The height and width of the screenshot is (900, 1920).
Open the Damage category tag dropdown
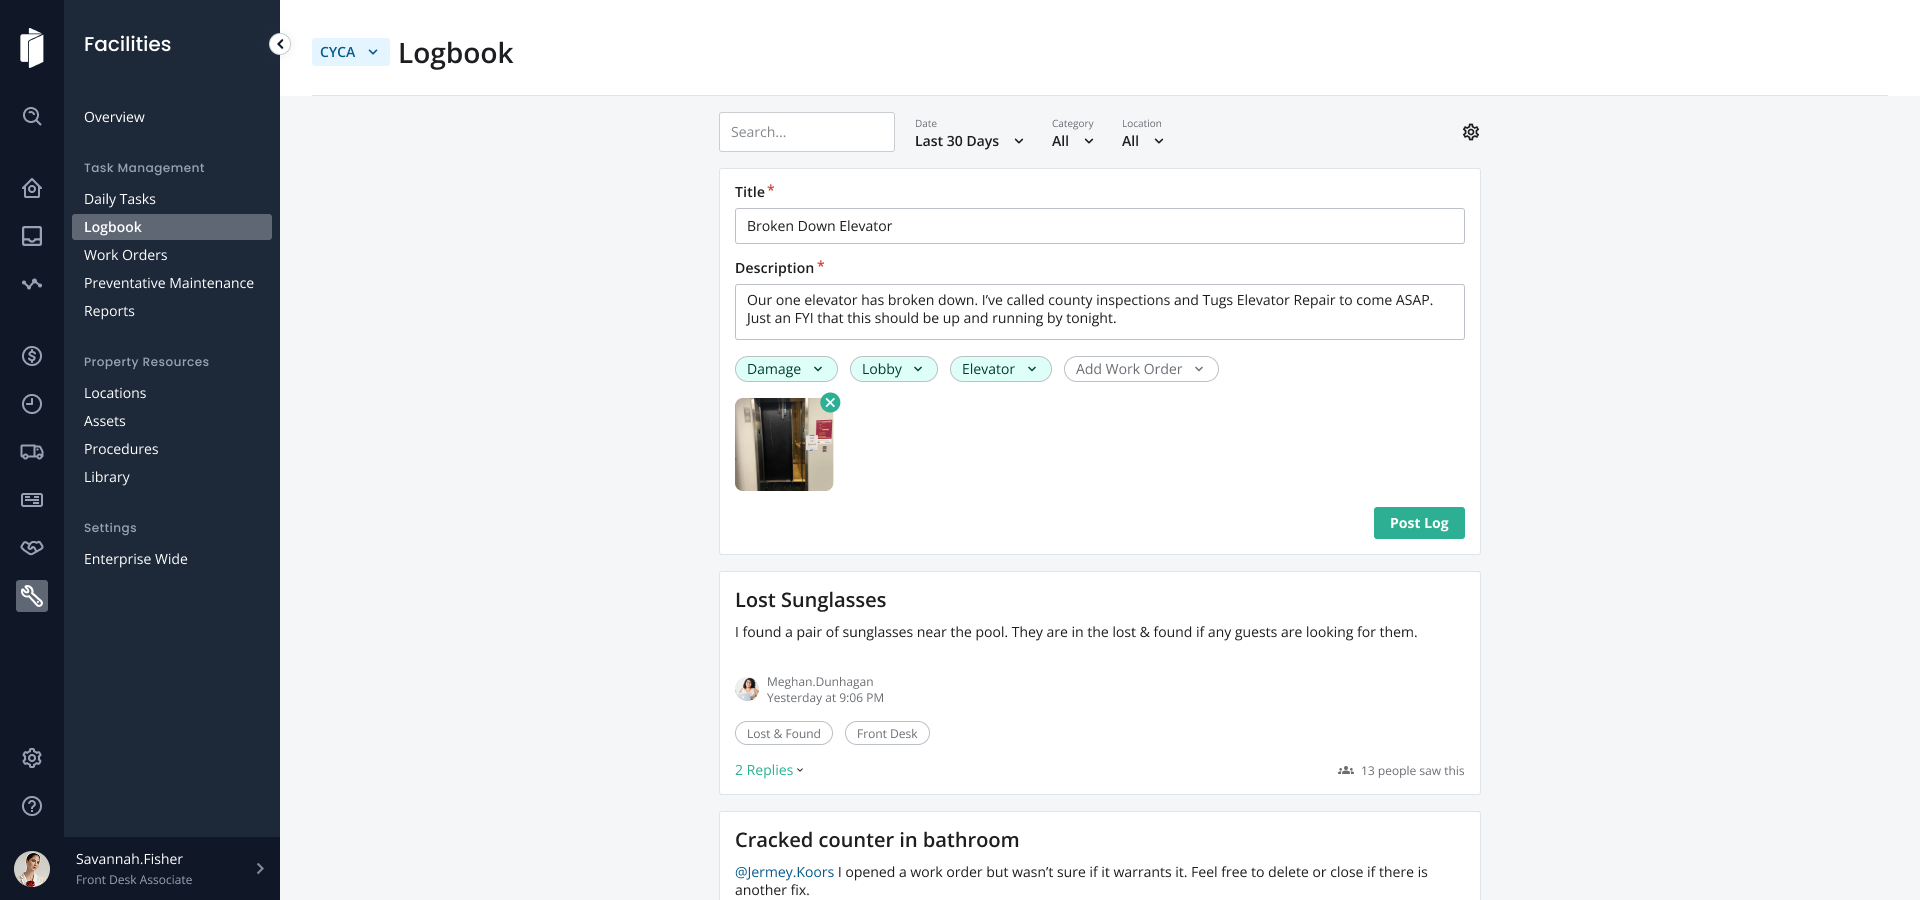click(x=785, y=369)
